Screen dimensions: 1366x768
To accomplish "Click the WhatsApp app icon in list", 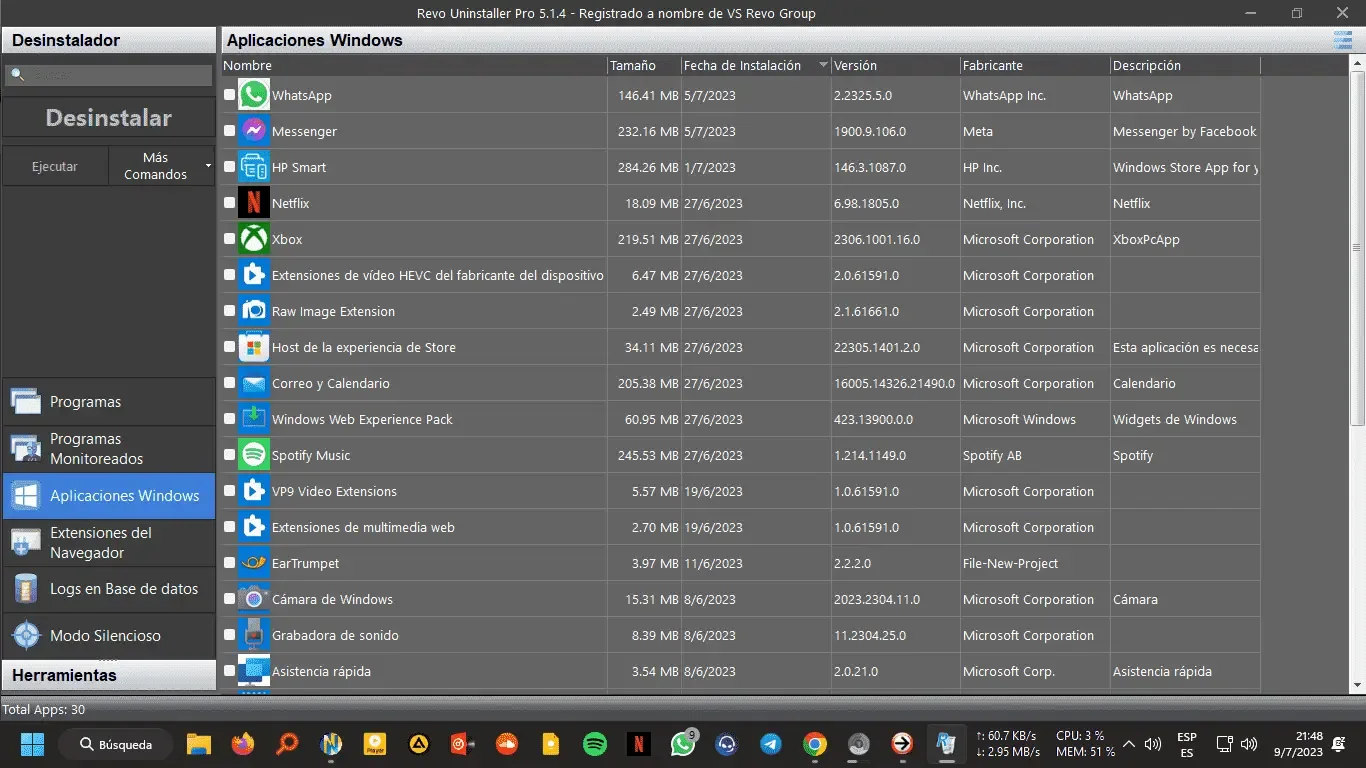I will click(x=254, y=95).
